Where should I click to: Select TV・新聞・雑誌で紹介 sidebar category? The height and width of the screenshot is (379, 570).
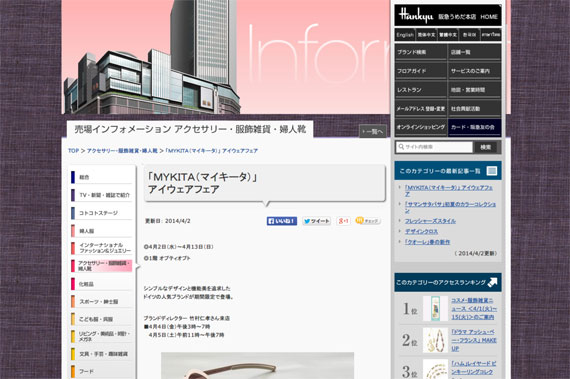point(101,195)
